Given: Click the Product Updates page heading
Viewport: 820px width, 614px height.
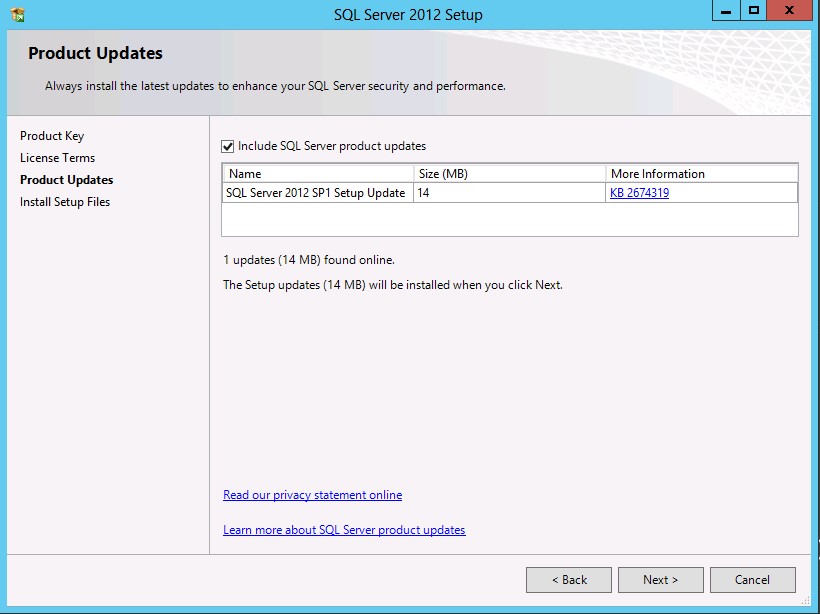Looking at the screenshot, I should (95, 53).
